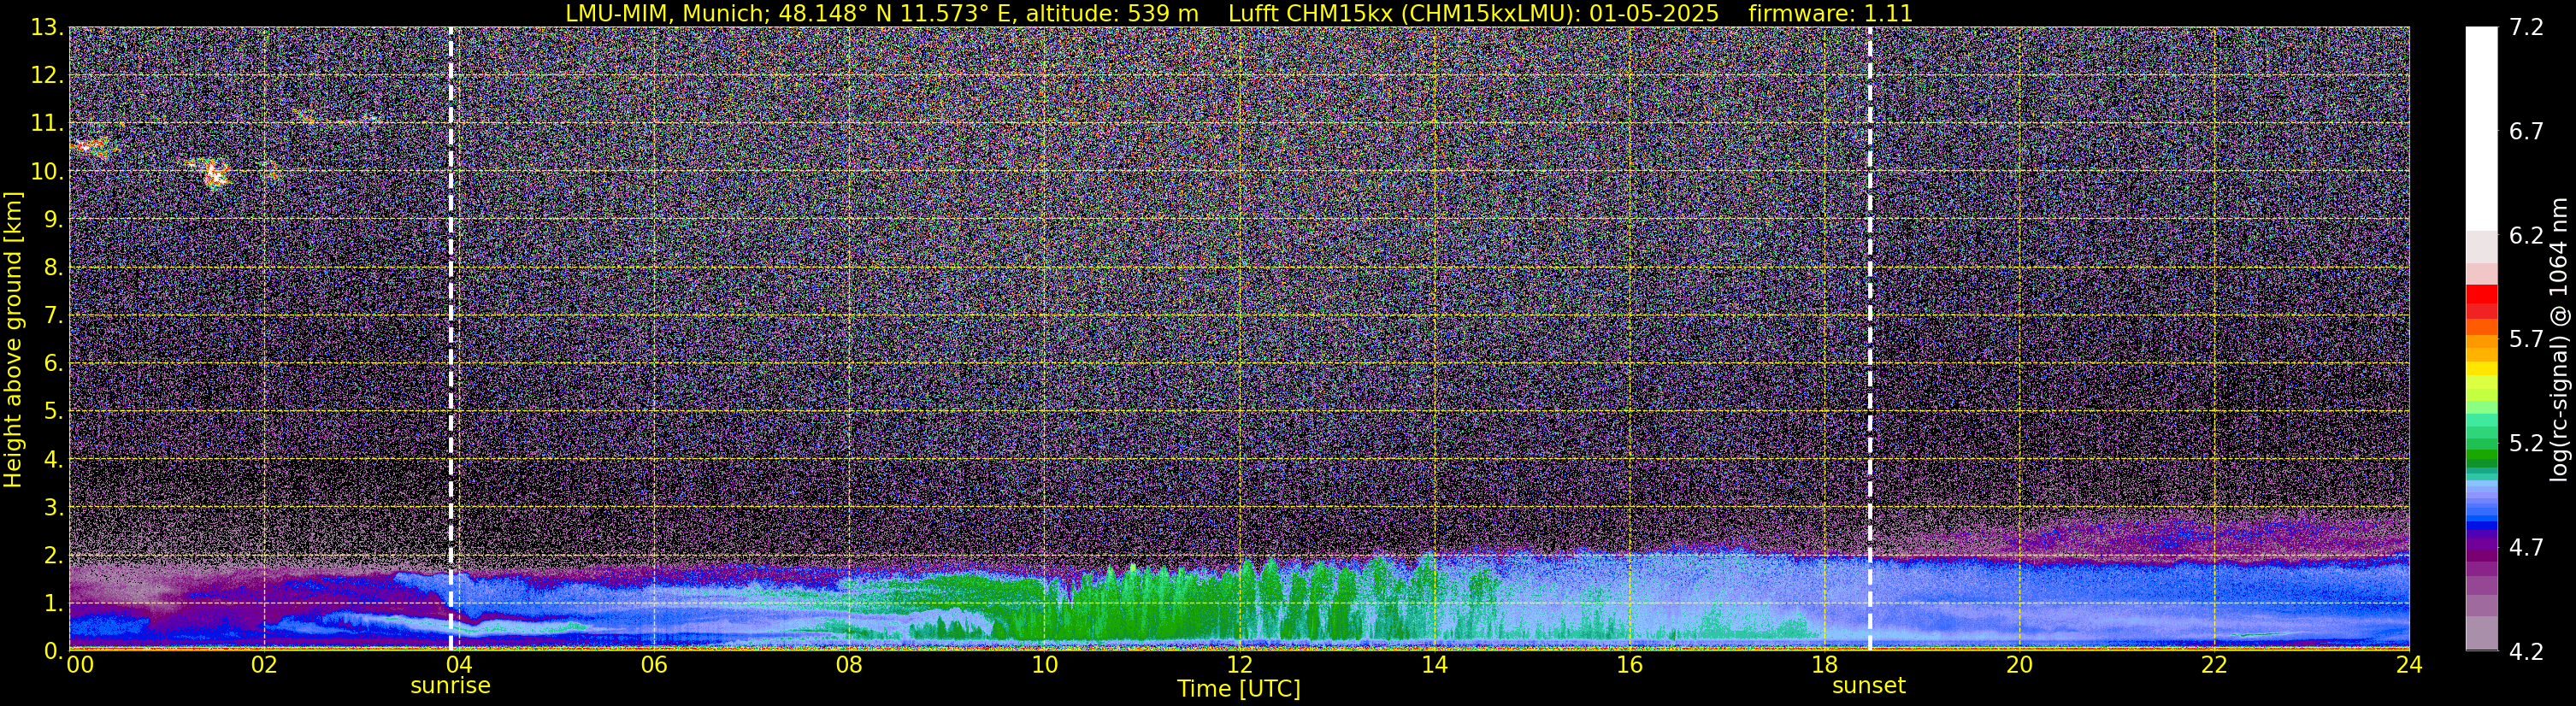The image size is (2576, 706).
Task: Click the '10' tick on the time axis
Action: click(1044, 665)
